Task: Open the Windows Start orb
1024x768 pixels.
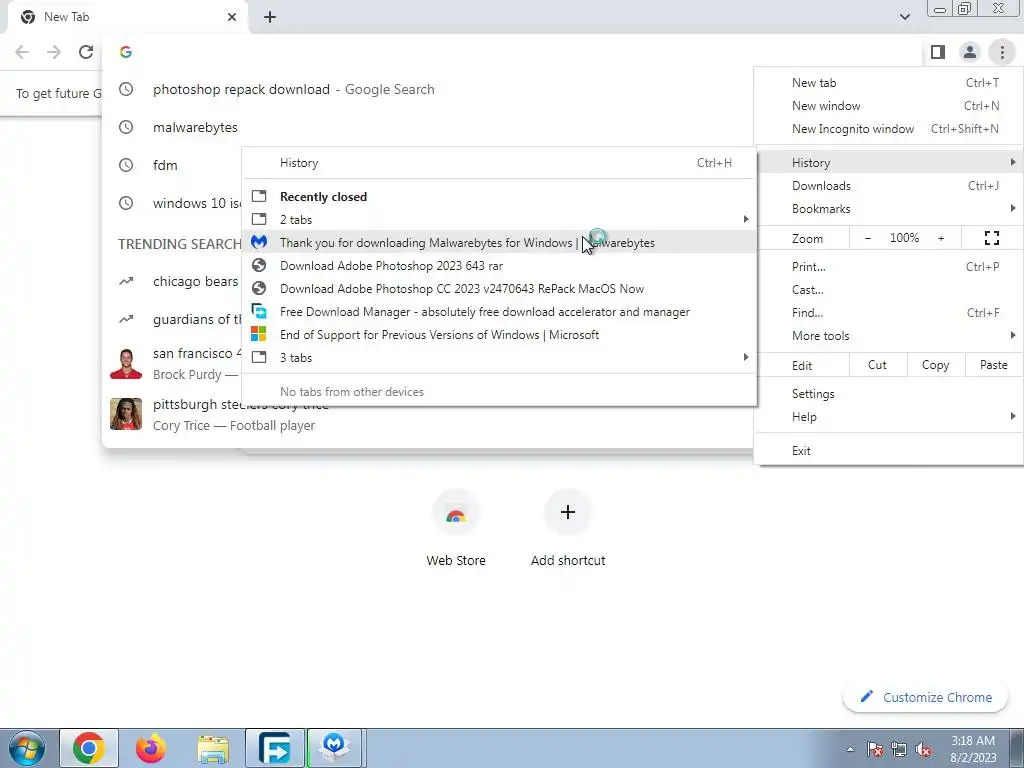Action: [26, 748]
